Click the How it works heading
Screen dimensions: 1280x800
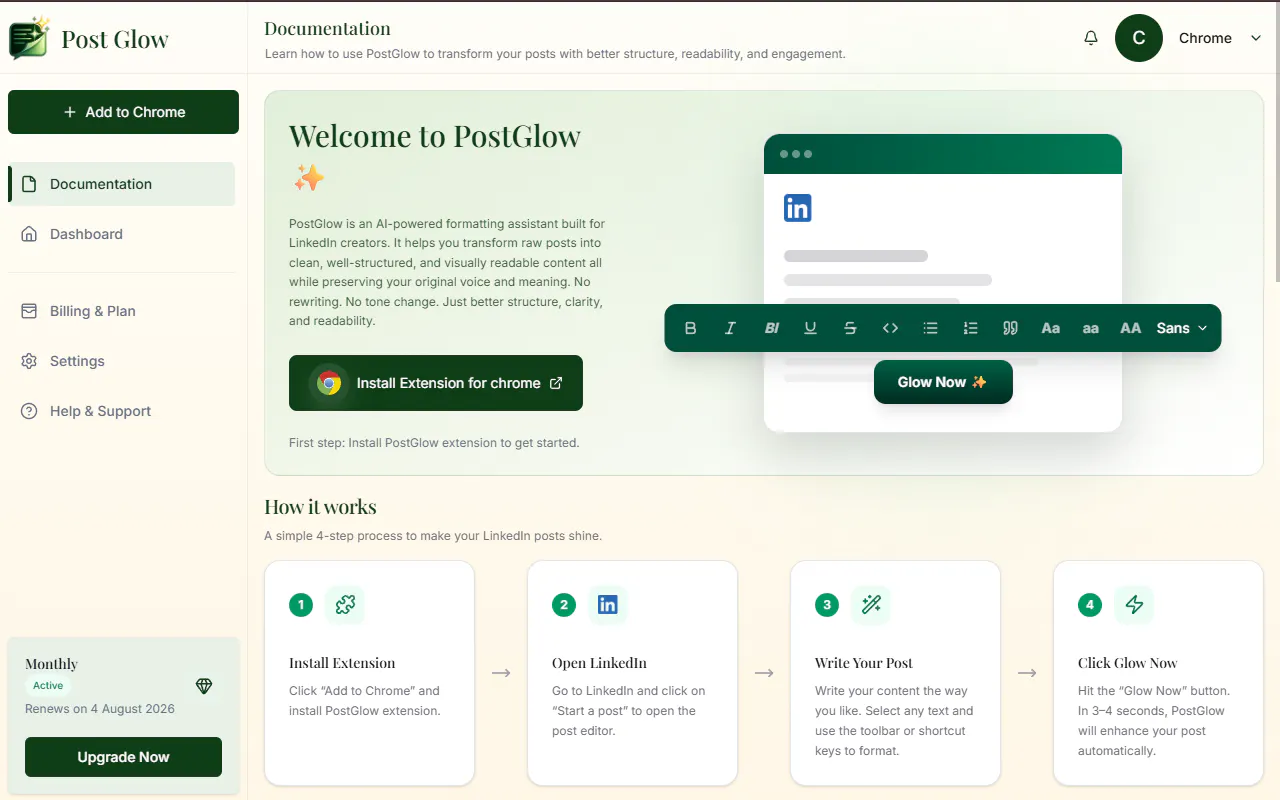tap(320, 507)
